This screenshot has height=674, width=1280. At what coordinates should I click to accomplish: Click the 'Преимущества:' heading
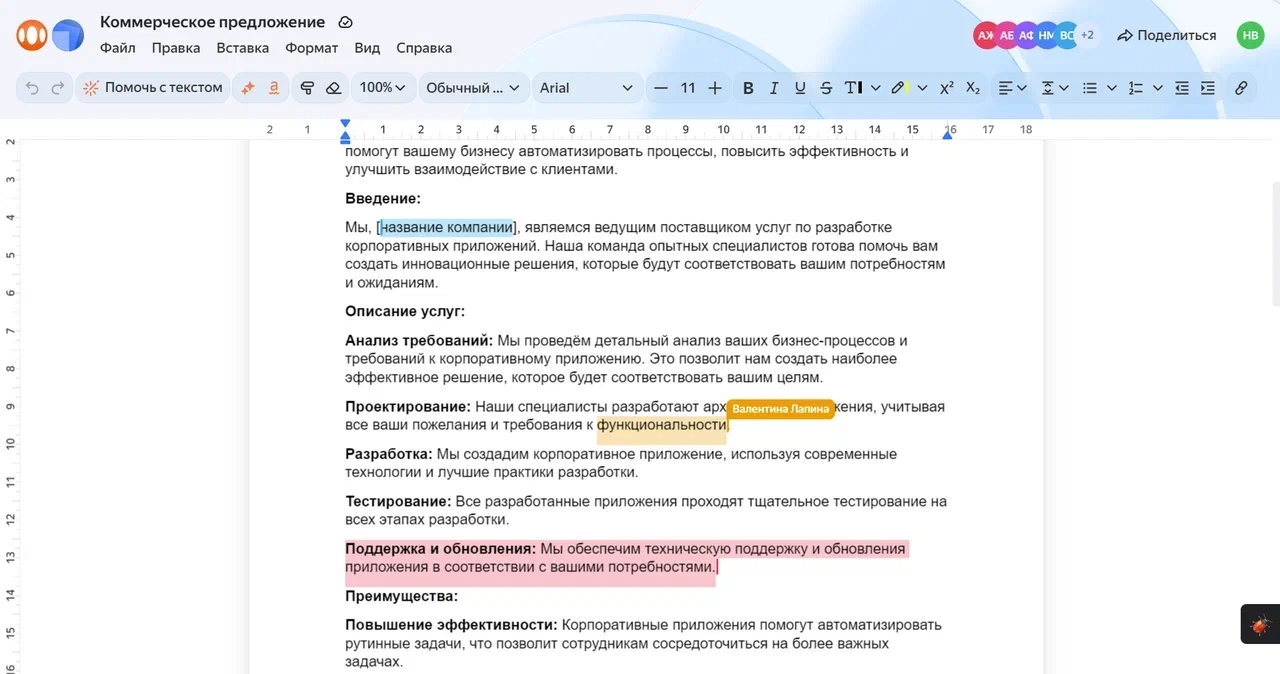(401, 596)
